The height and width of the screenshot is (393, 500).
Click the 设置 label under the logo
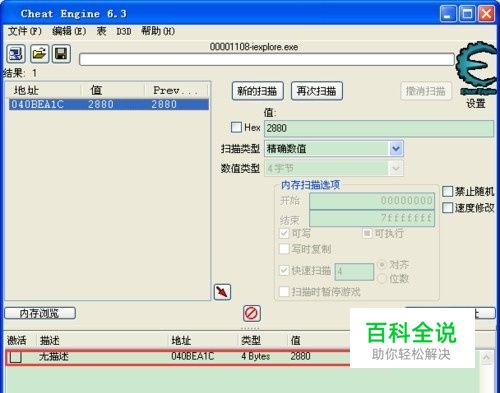[476, 104]
